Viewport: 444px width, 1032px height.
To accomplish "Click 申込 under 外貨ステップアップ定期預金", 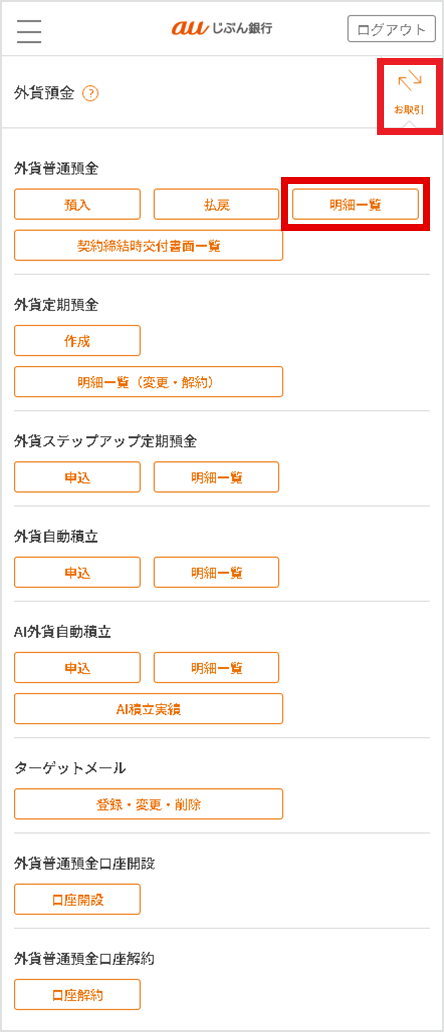I will click(x=78, y=477).
